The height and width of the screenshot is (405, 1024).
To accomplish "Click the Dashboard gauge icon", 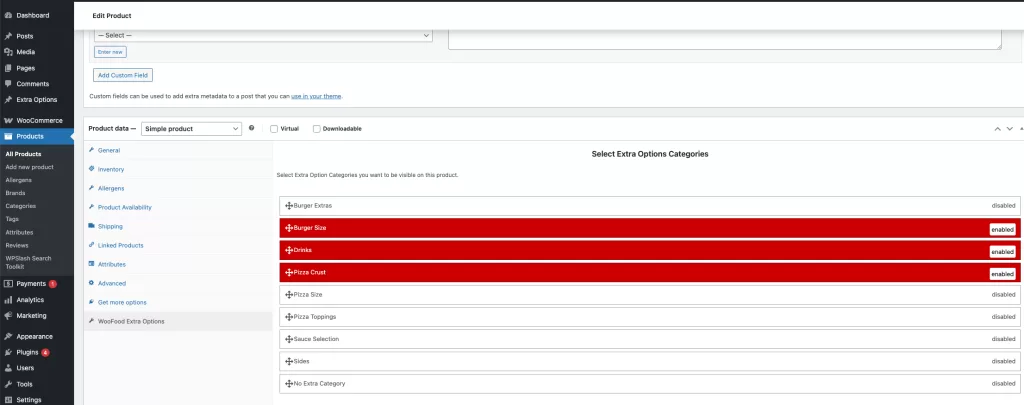I will 8,15.
